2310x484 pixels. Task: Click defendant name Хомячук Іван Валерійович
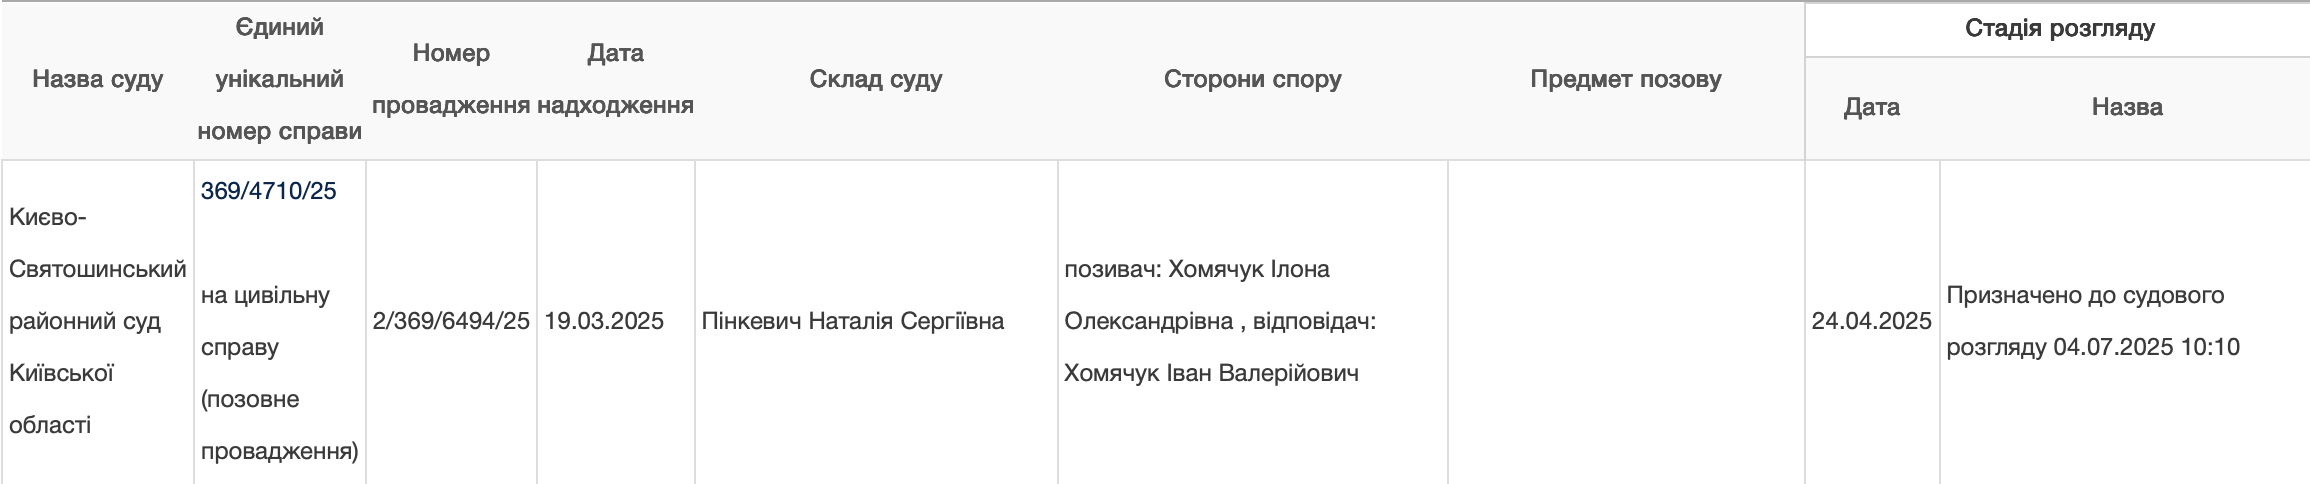coord(1211,374)
